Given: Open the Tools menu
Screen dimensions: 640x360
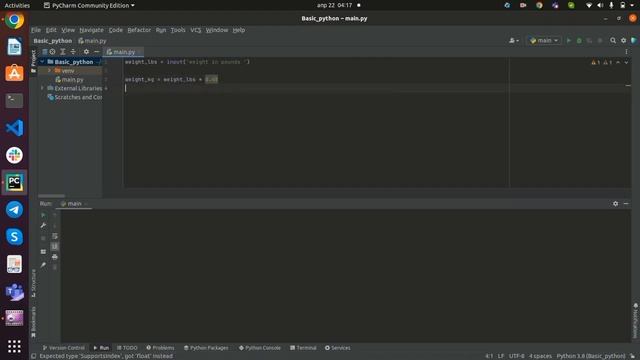Looking at the screenshot, I should [x=178, y=30].
